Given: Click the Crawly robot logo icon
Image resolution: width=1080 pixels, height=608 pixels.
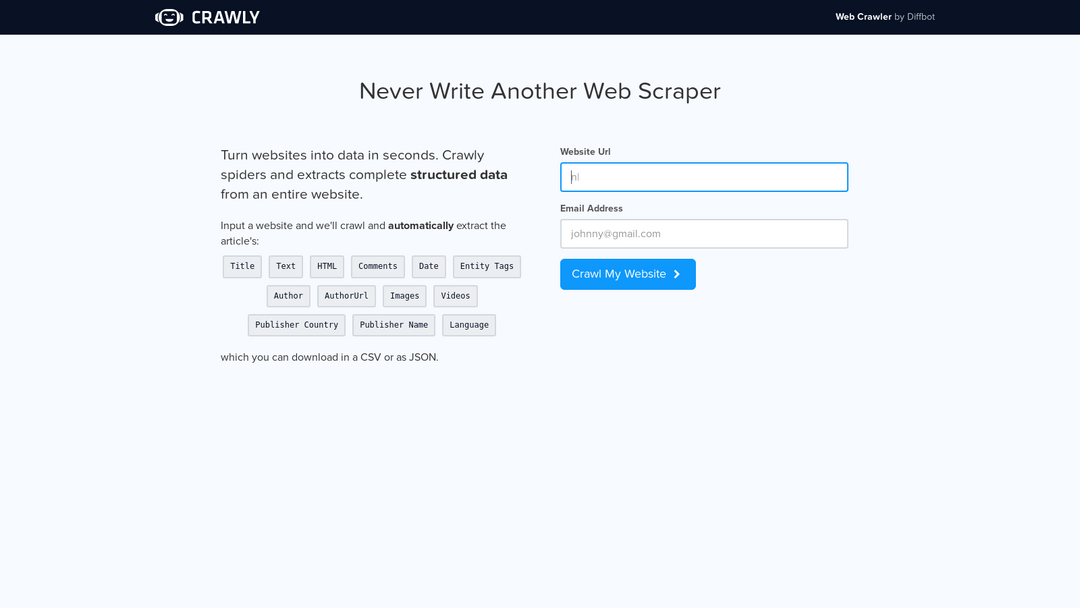Looking at the screenshot, I should 169,17.
